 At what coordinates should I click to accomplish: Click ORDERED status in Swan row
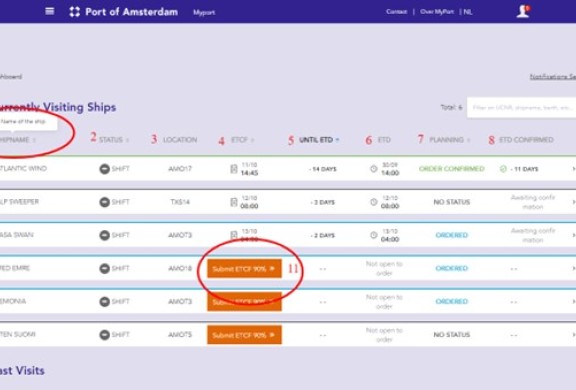[x=451, y=235]
